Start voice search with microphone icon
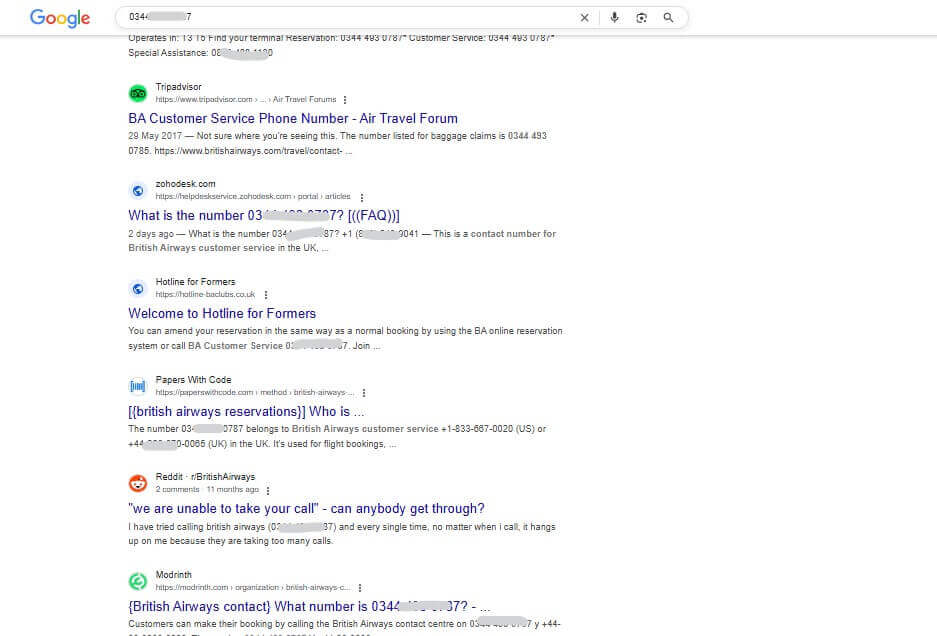 614,18
